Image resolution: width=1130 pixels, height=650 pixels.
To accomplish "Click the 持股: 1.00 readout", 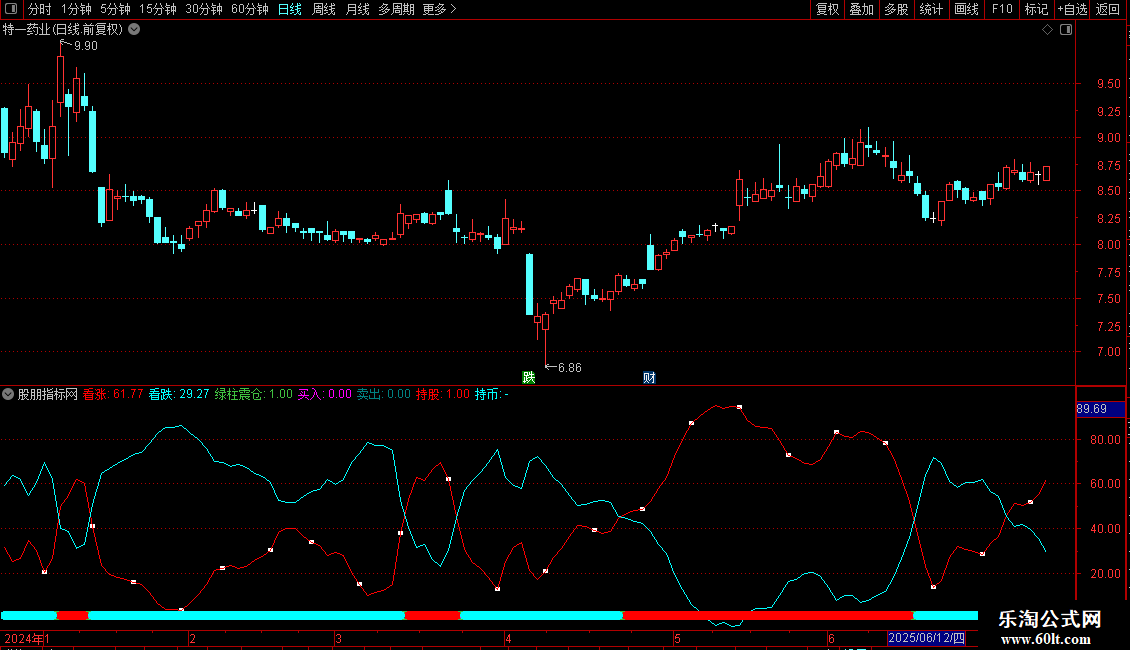I will [442, 394].
